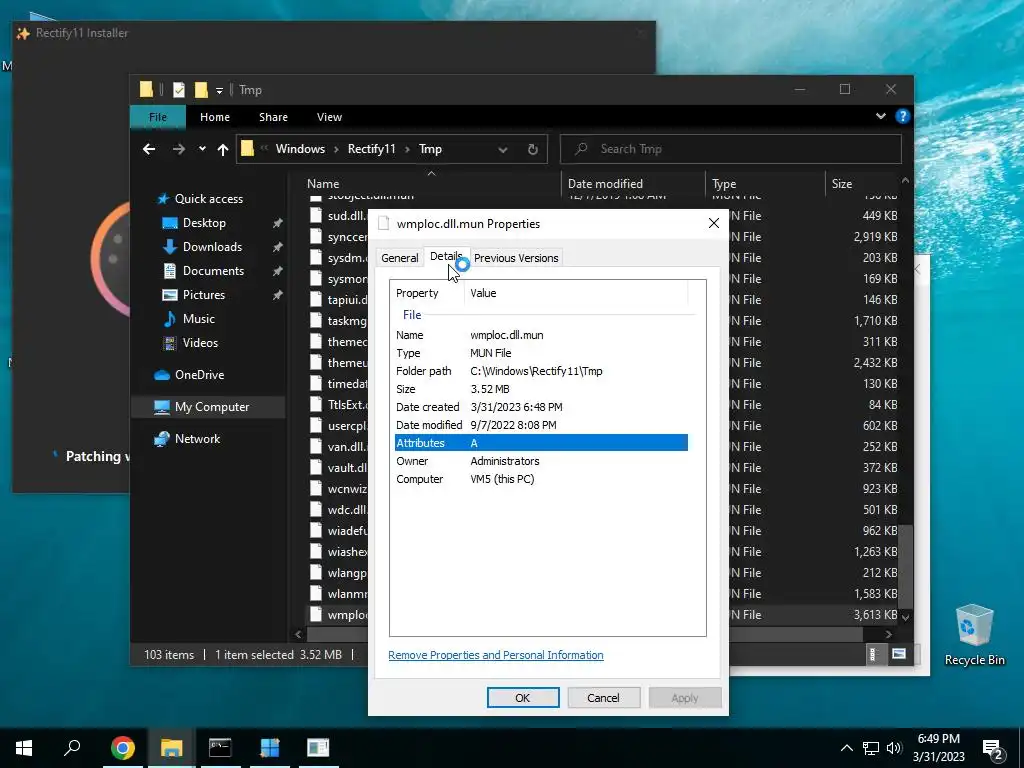Go up one folder level arrow
The height and width of the screenshot is (768, 1024).
[223, 150]
